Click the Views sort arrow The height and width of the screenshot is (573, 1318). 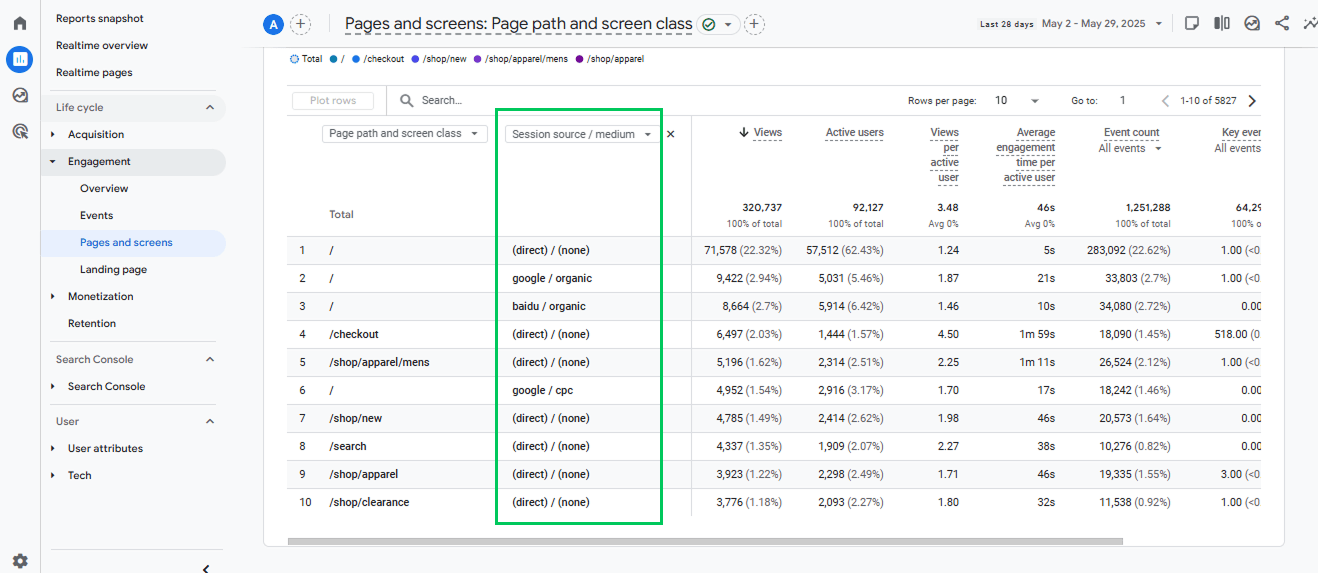click(x=744, y=132)
